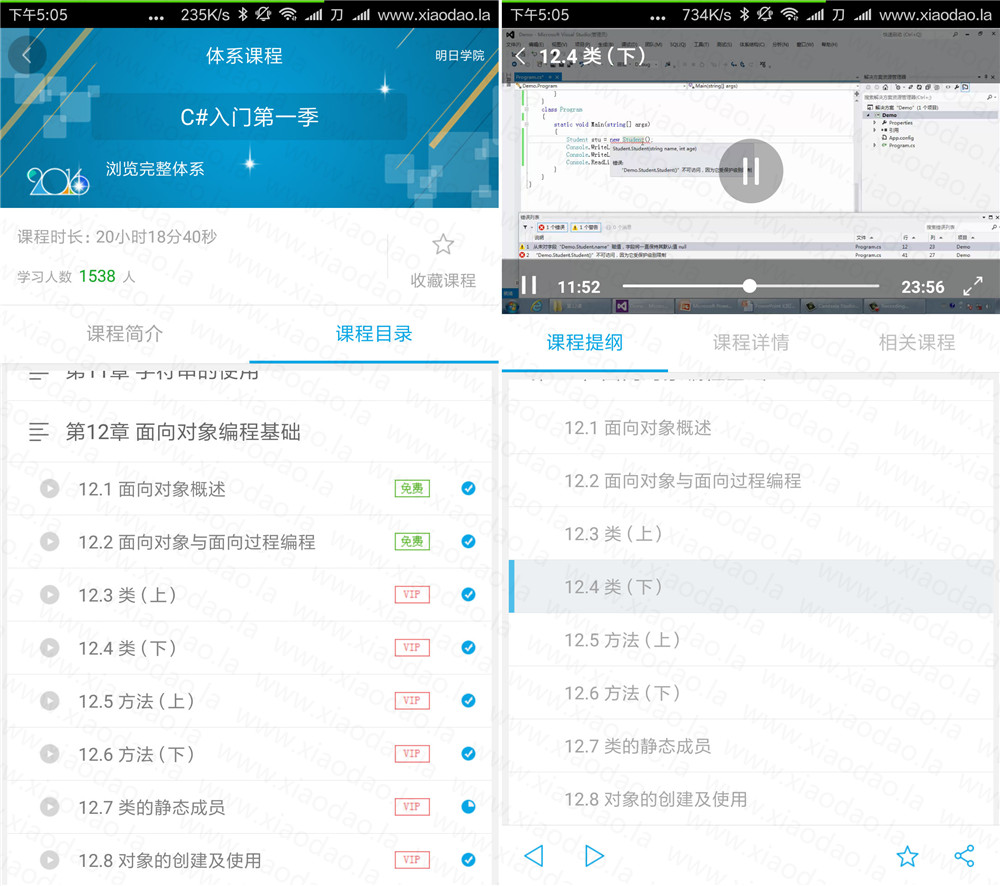Image resolution: width=1000 pixels, height=886 pixels.
Task: Toggle the checkmark for 12.5 方法（上）
Action: [x=468, y=701]
